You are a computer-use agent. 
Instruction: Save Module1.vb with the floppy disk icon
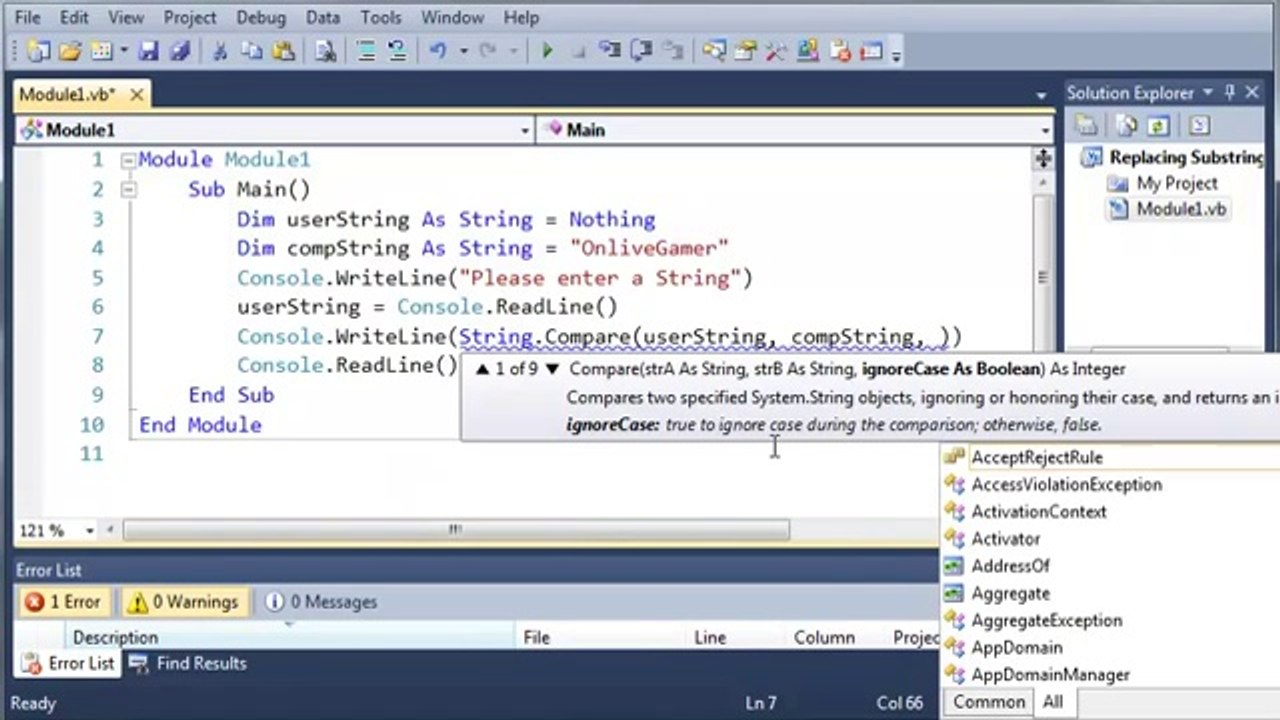pos(149,51)
